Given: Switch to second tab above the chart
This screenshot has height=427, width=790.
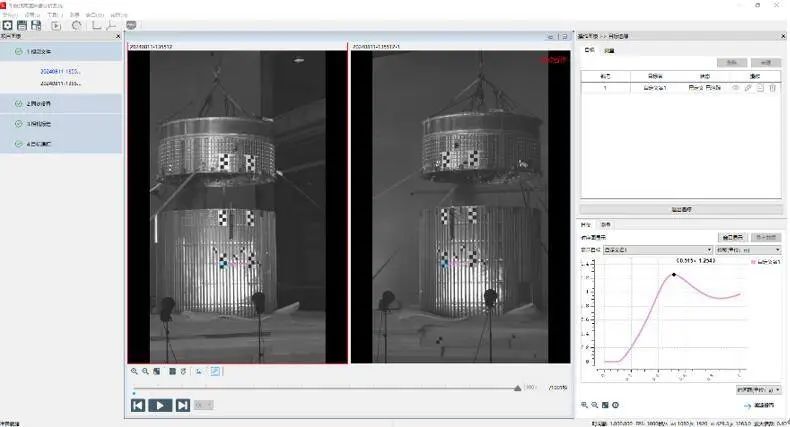Looking at the screenshot, I should coord(606,225).
